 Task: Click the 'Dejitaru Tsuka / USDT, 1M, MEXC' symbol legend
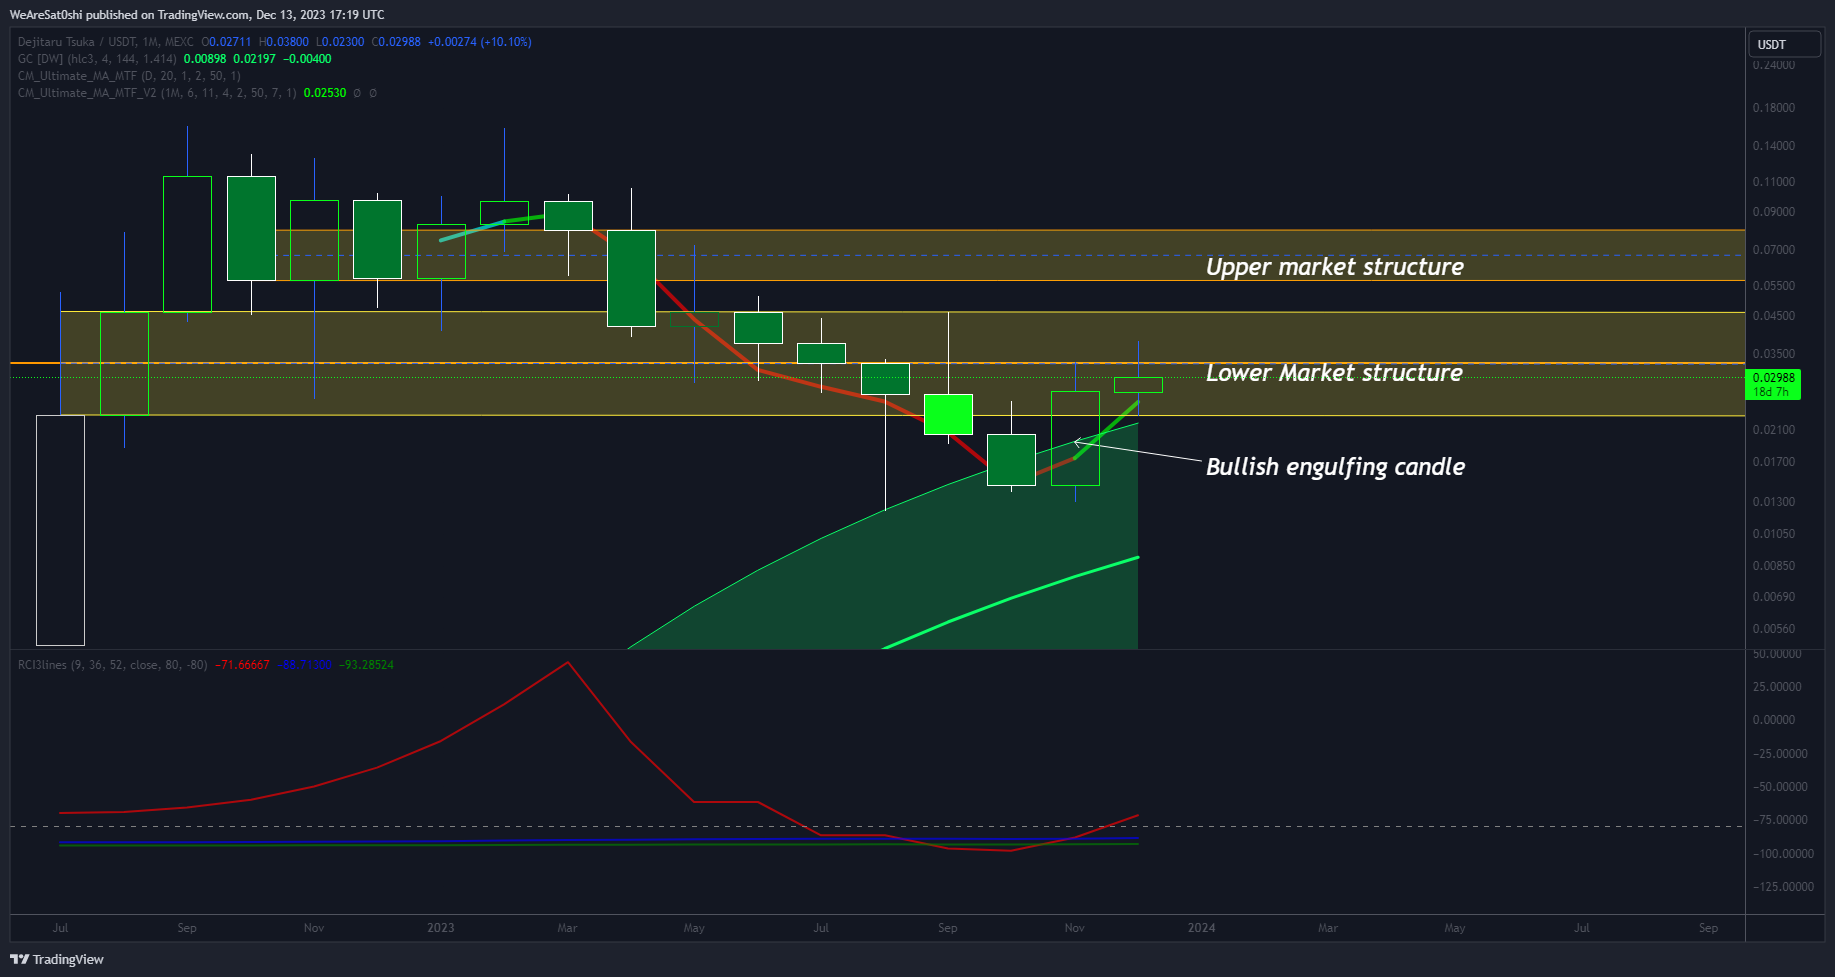(106, 42)
